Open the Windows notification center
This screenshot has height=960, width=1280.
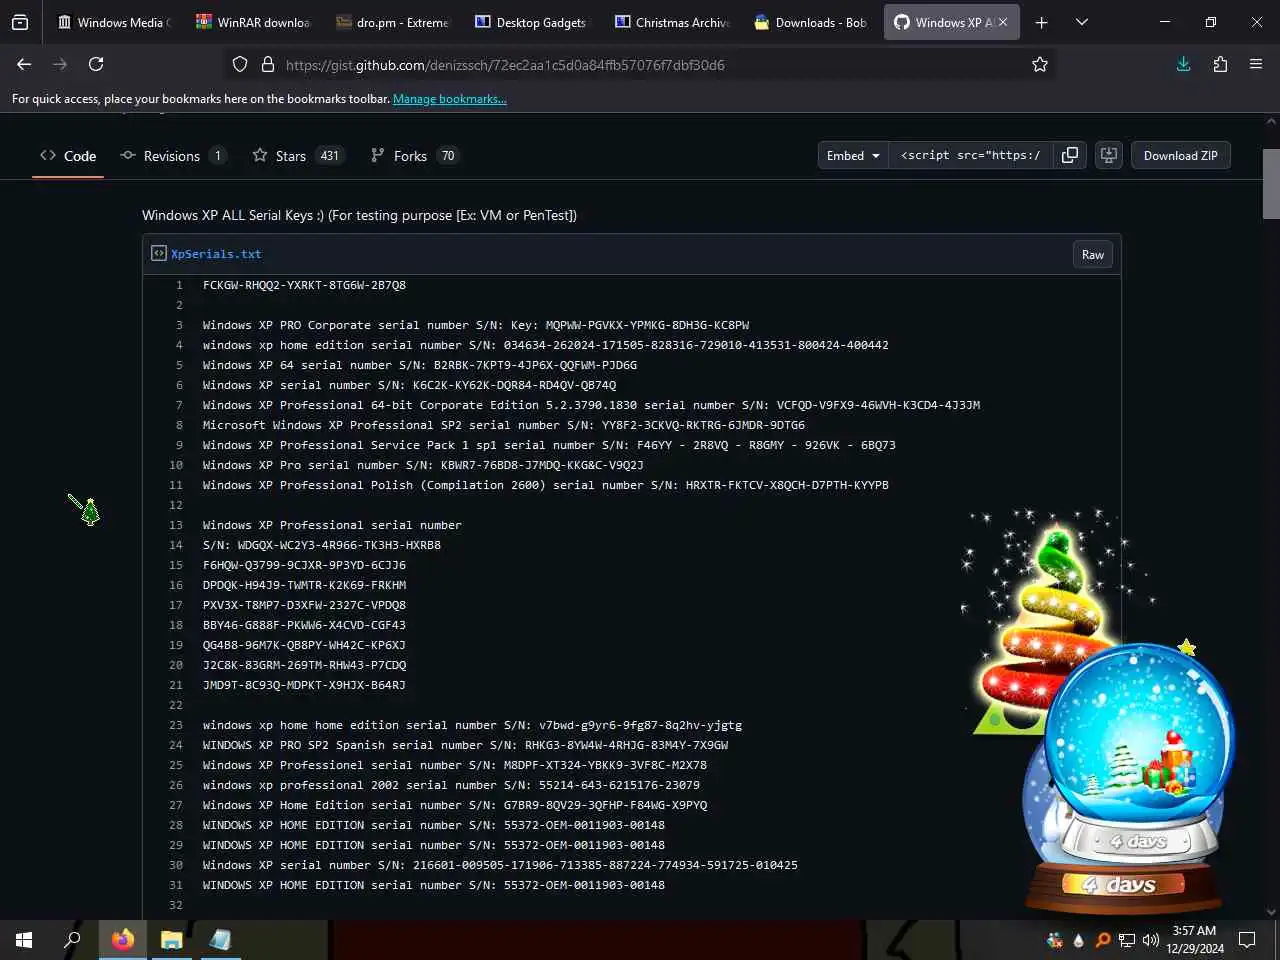1247,940
